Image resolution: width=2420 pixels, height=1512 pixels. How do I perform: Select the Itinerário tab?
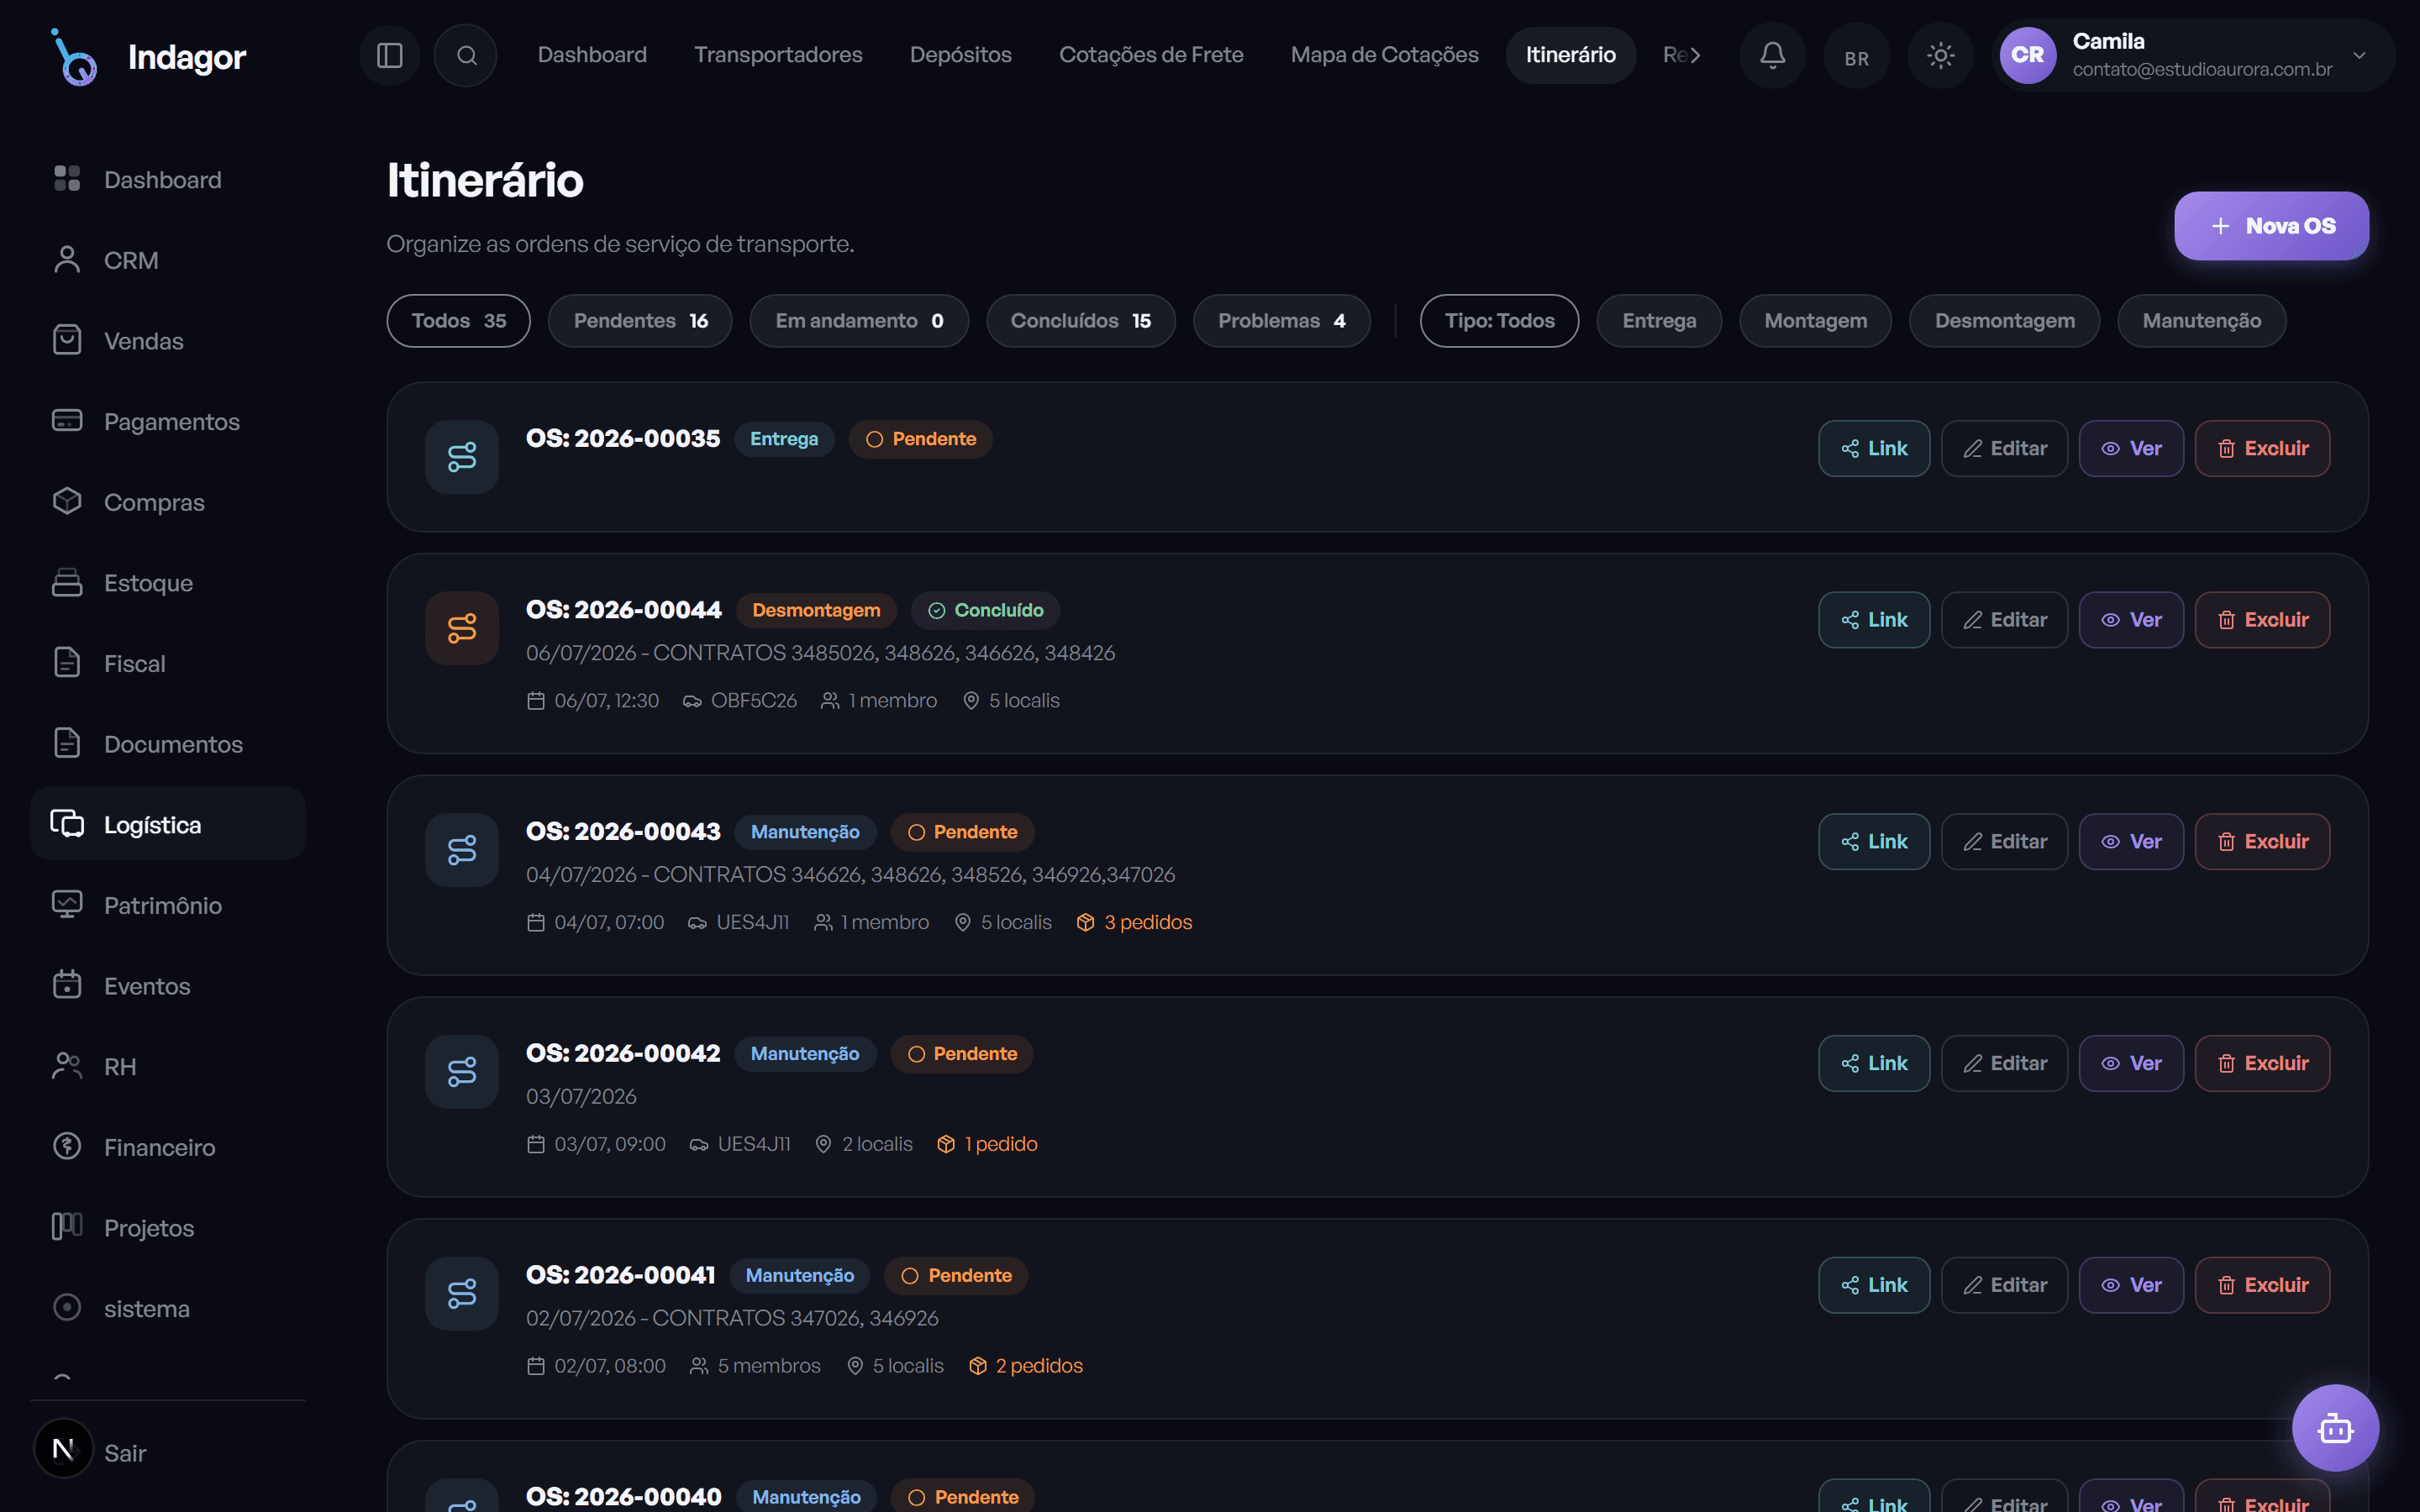pos(1570,55)
